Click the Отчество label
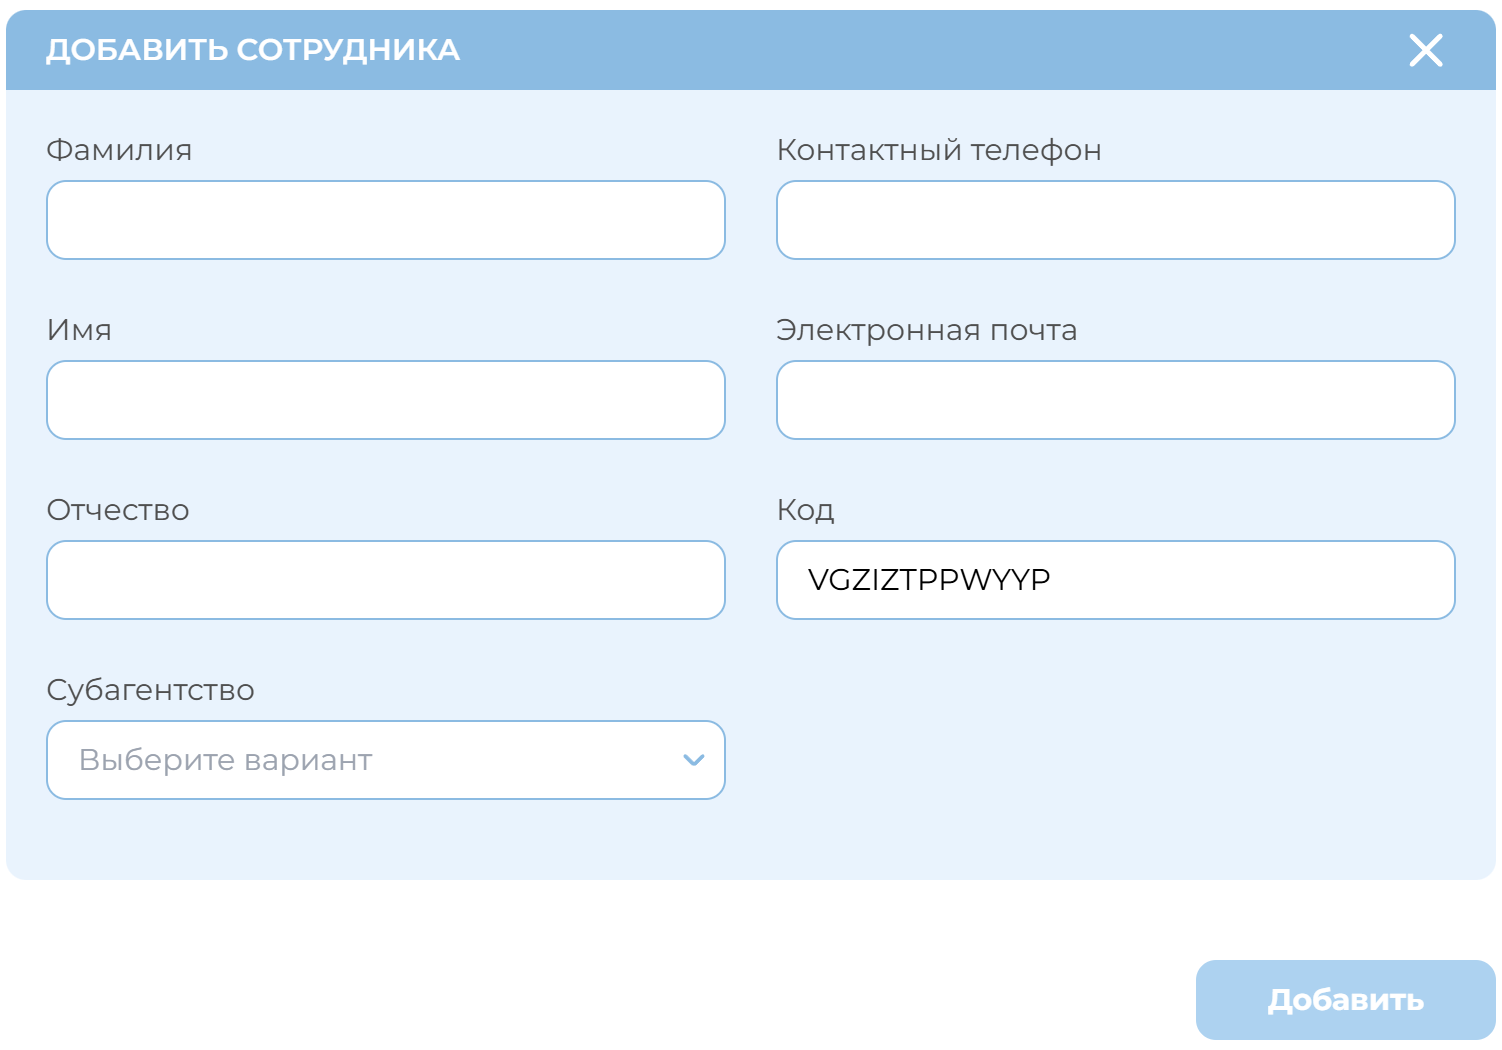Screen dimensions: 1502x1050 tap(118, 510)
